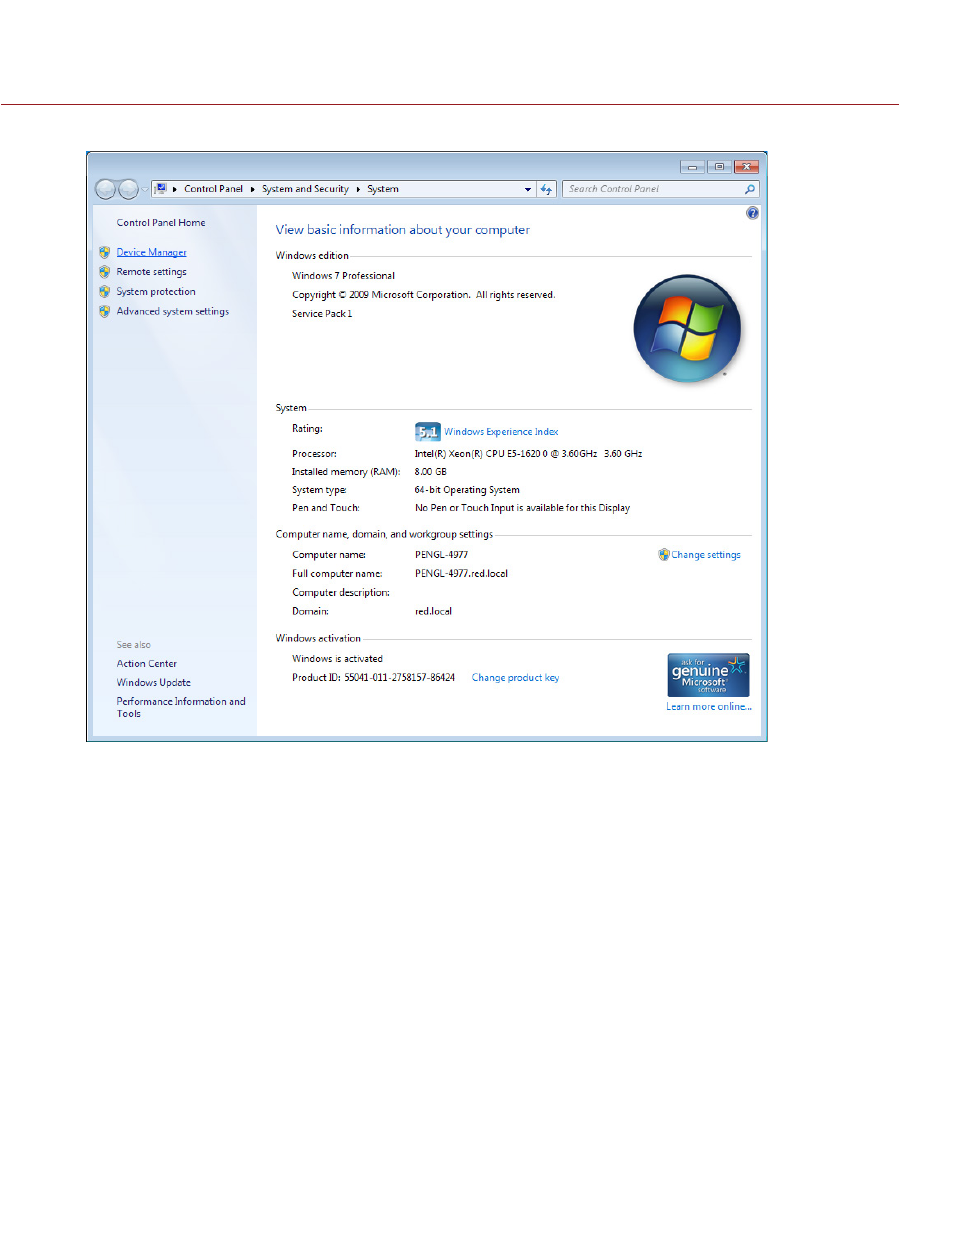Click the Windows is activated text
The height and width of the screenshot is (1235, 954).
coord(337,659)
